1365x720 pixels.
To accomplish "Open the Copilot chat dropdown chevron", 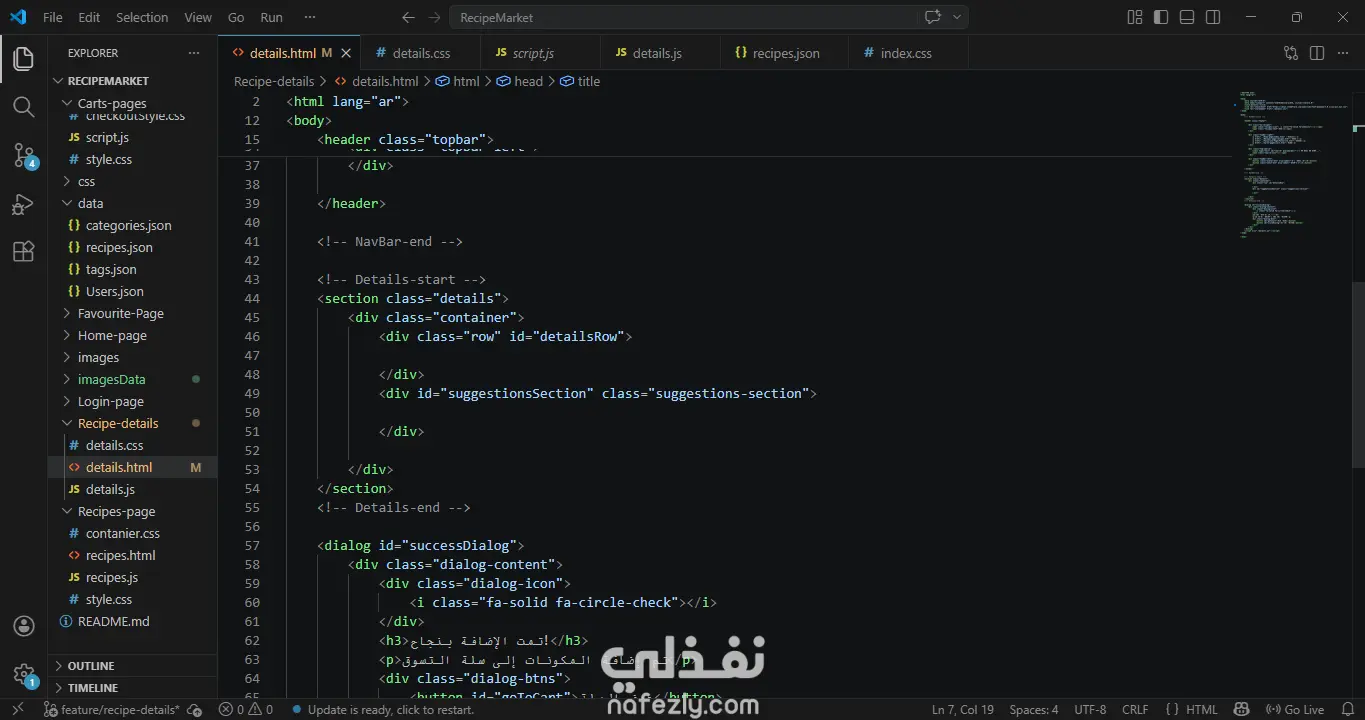I will 957,17.
